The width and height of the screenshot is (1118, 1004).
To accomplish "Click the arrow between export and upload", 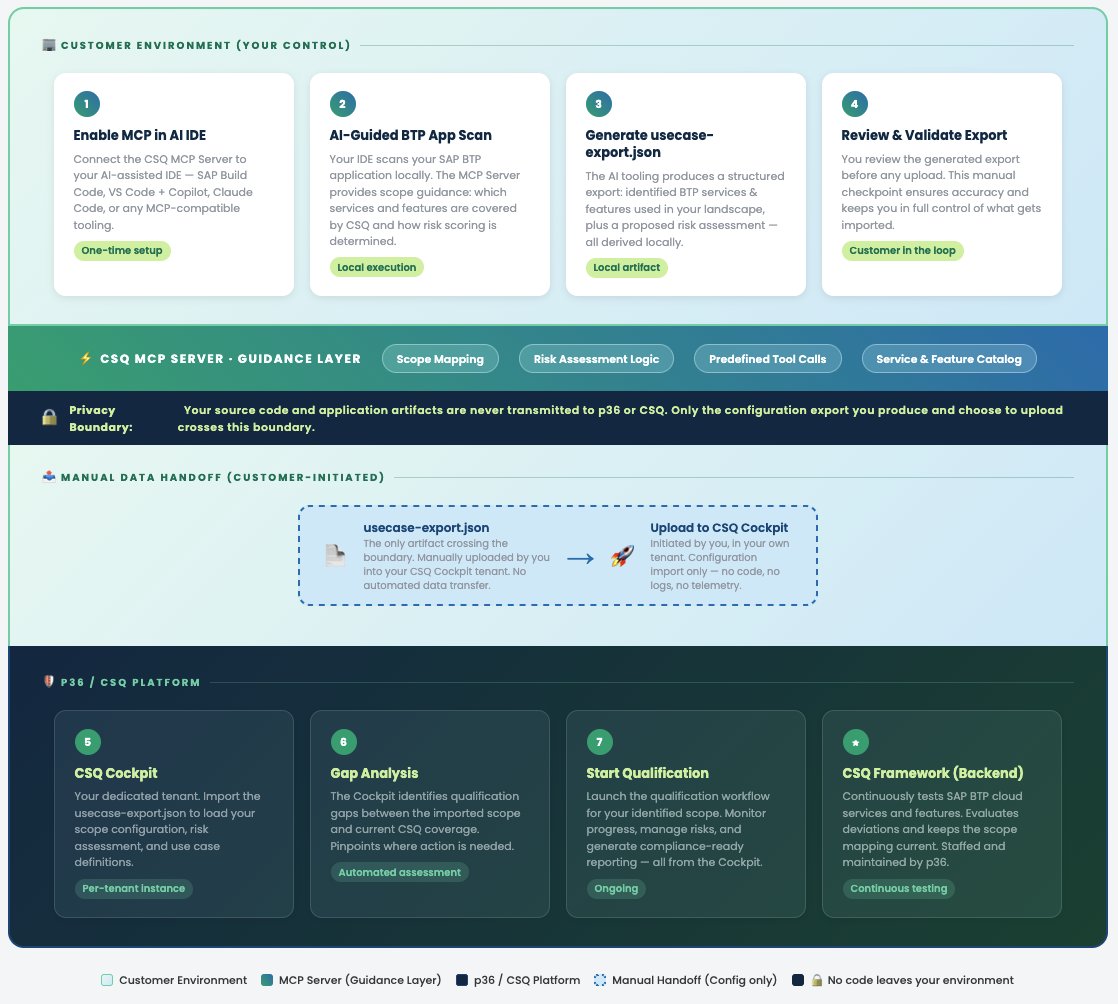I will pos(580,558).
